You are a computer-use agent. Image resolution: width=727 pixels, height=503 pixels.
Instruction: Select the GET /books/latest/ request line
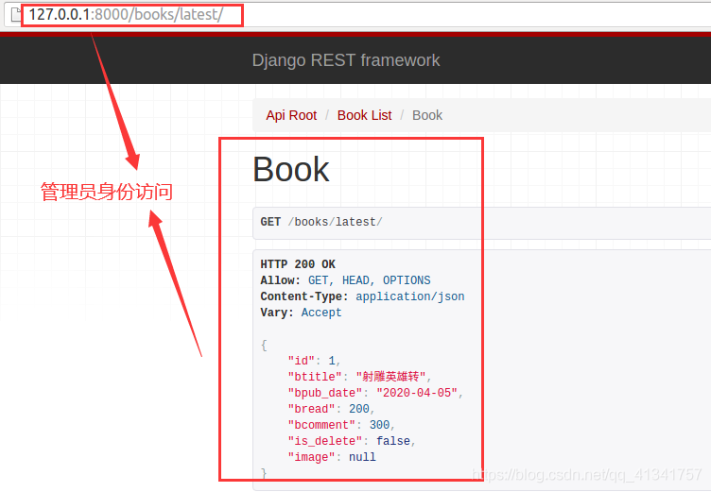pos(321,222)
